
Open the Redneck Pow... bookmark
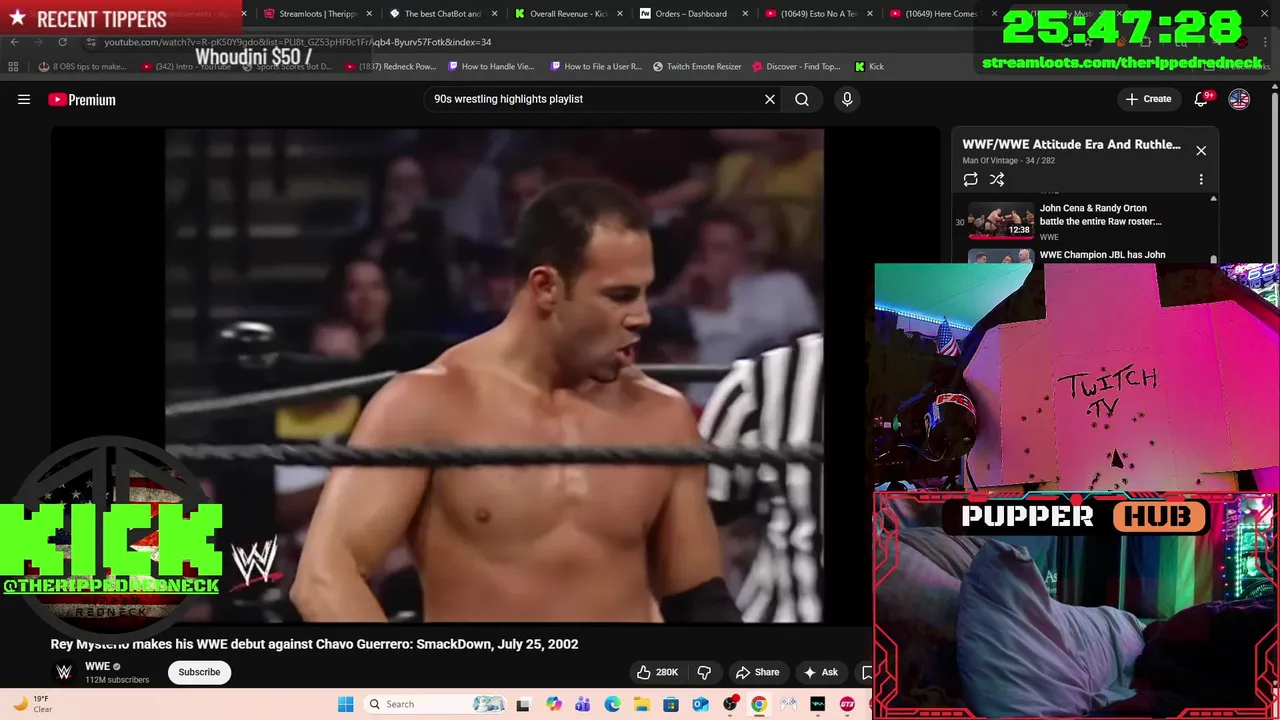390,67
